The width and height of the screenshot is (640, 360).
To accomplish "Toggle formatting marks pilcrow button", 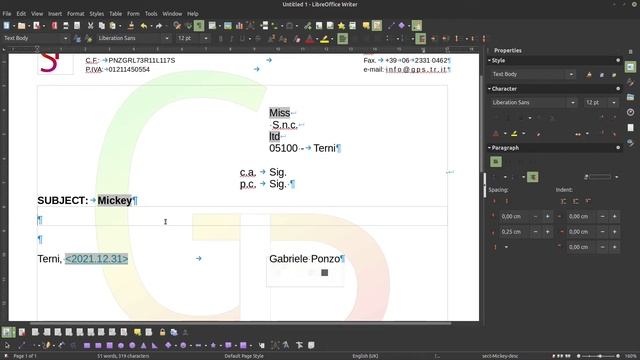I will [199, 26].
